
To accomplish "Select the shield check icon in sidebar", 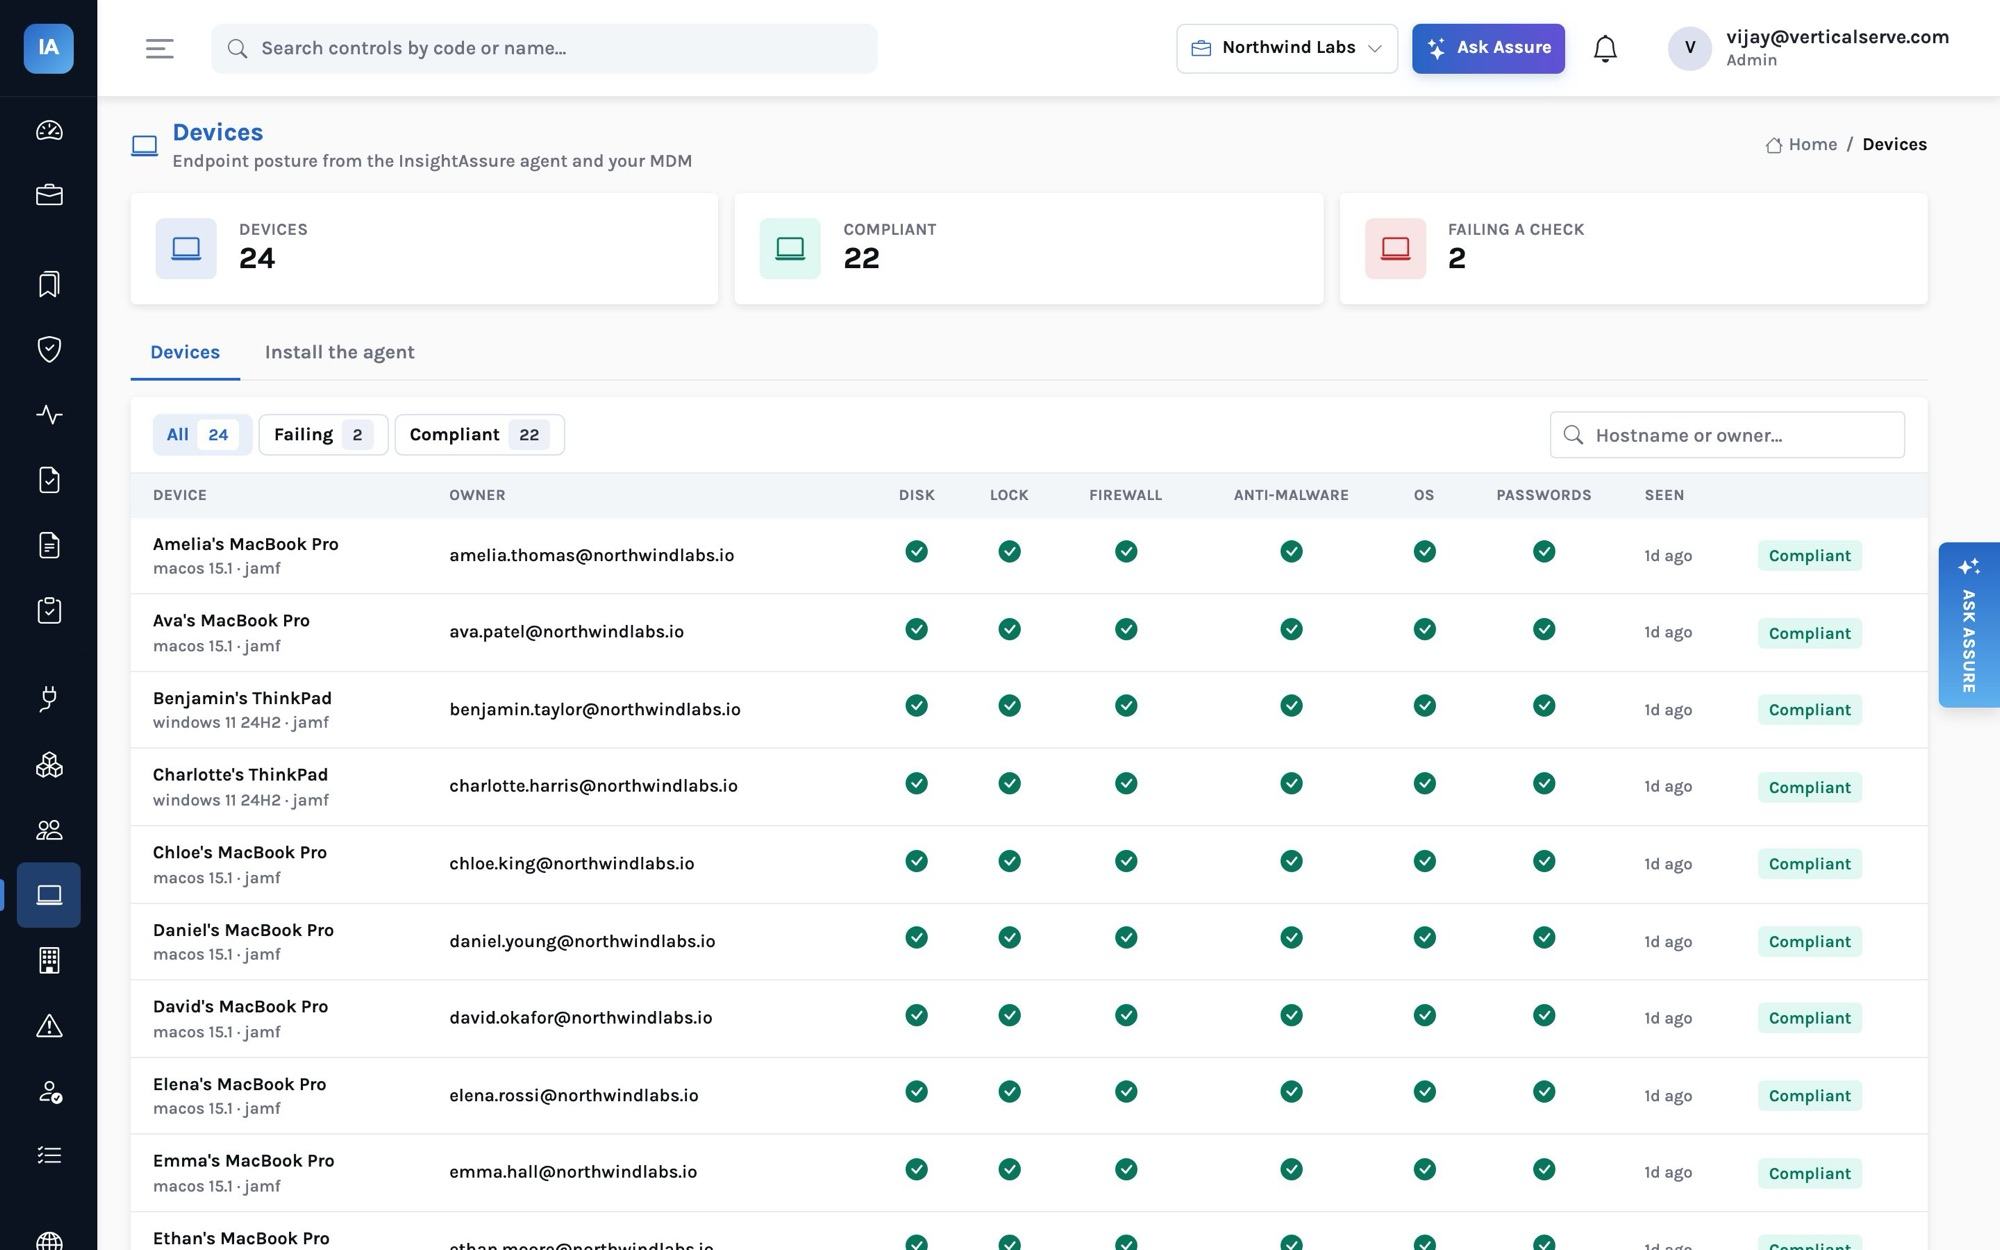I will pyautogui.click(x=49, y=349).
